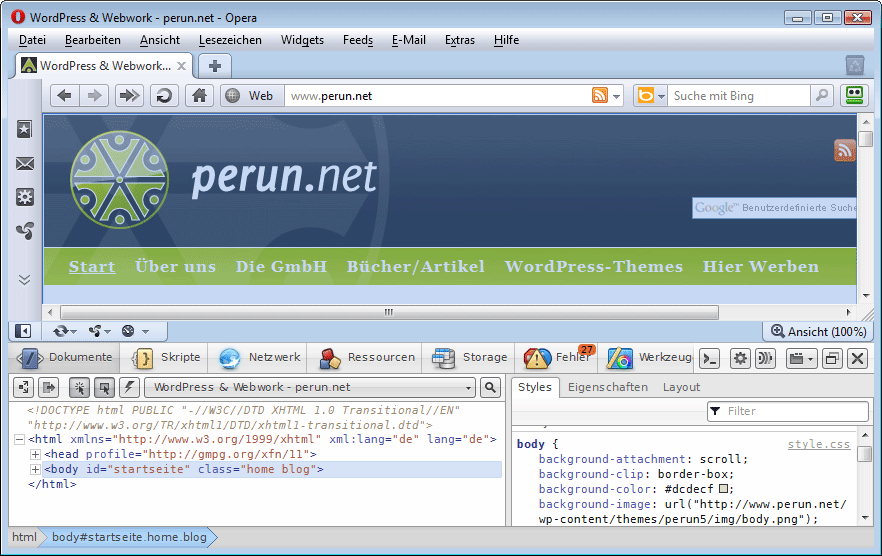Toggle select element by clicking button
882x556 pixels.
pos(79,387)
